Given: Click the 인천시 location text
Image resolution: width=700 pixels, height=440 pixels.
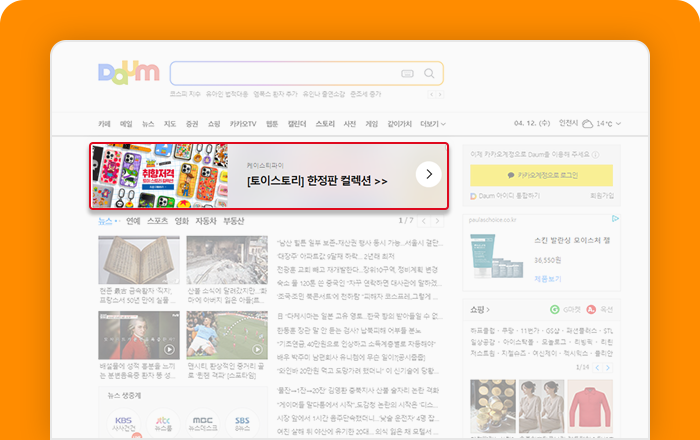Looking at the screenshot, I should [568, 123].
